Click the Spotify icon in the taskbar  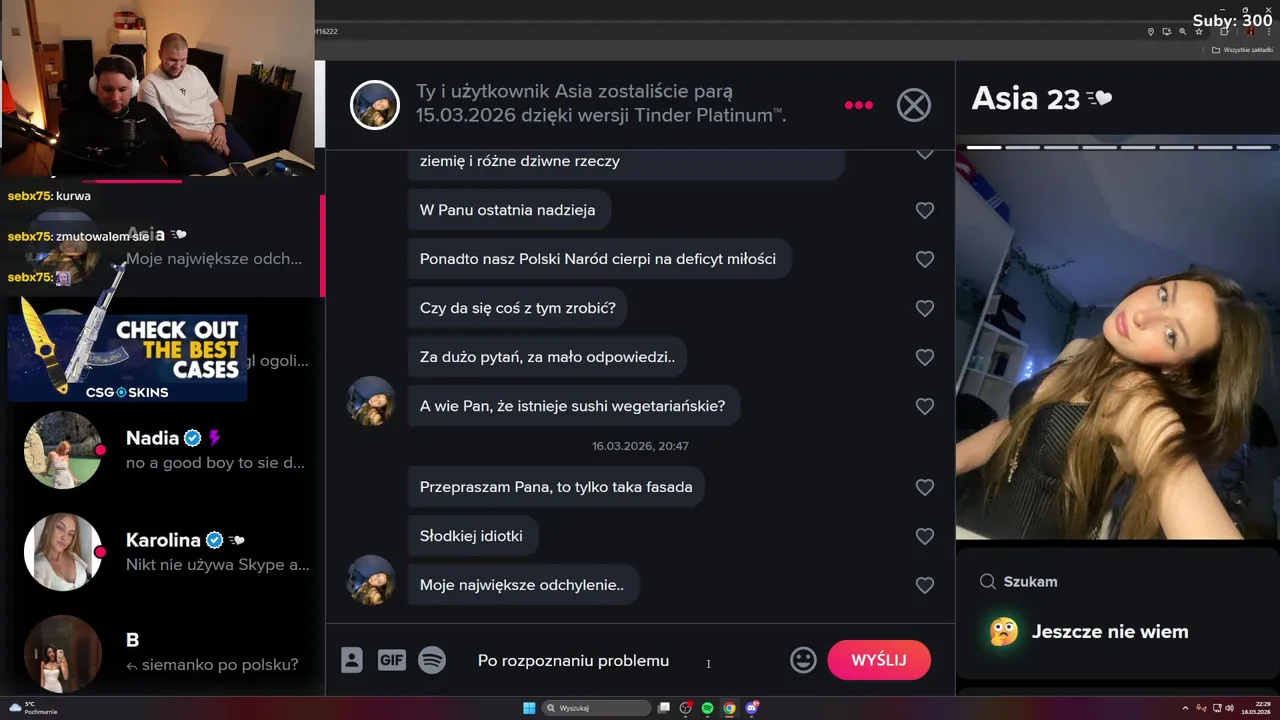point(707,708)
